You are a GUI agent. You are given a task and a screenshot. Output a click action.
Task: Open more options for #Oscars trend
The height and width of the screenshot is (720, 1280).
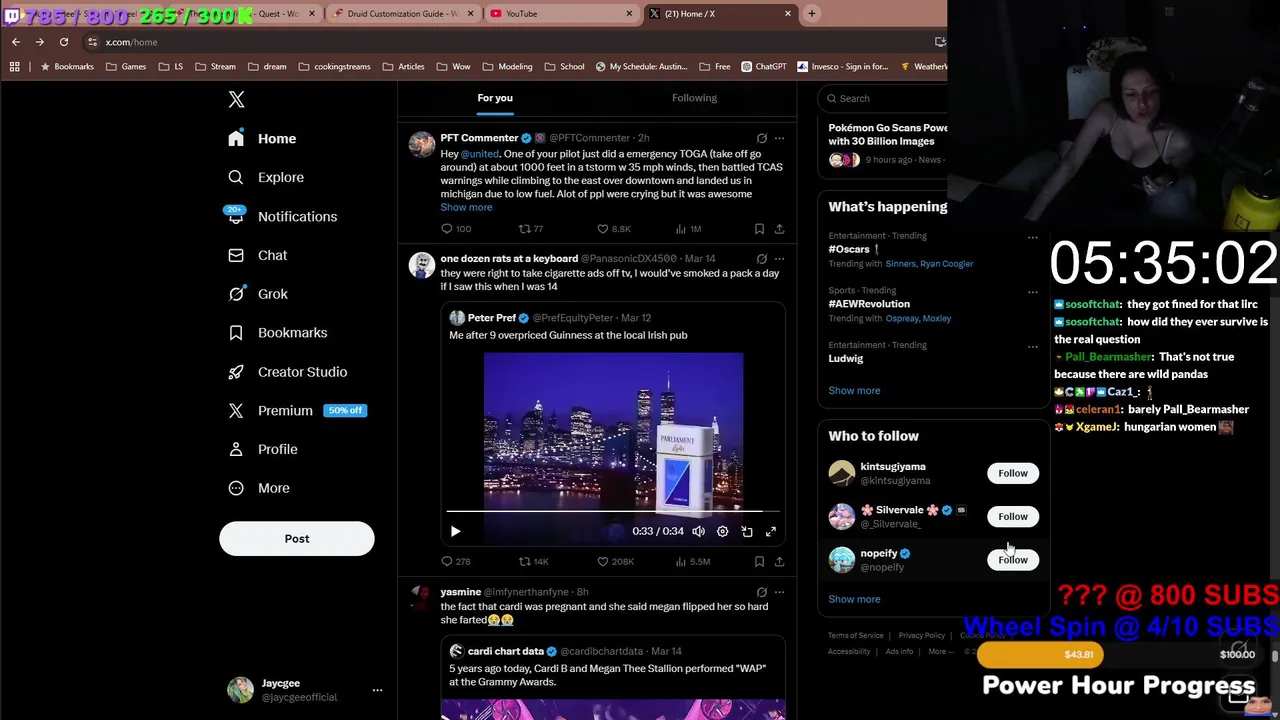pyautogui.click(x=1032, y=238)
